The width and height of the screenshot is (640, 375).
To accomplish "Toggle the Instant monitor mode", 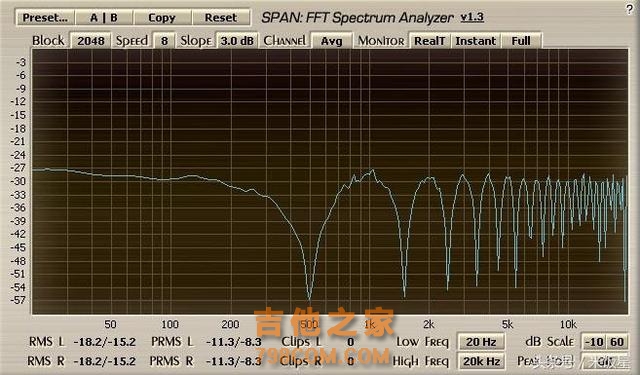I will tap(476, 41).
